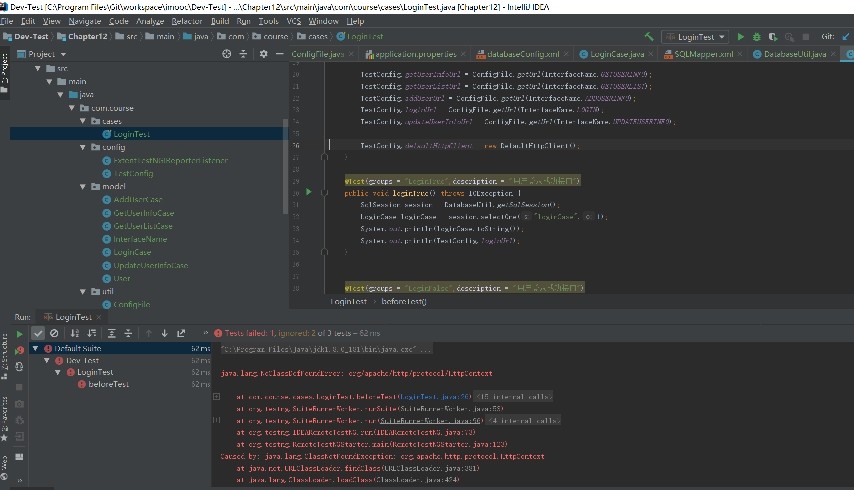Viewport: 854px width, 490px height.
Task: Open the Refactor menu
Action: tap(186, 20)
